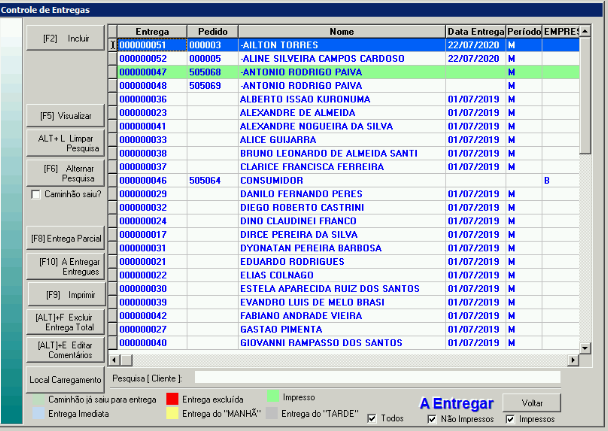608x431 pixels.
Task: Click the Data Entrega column header
Action: (x=475, y=32)
